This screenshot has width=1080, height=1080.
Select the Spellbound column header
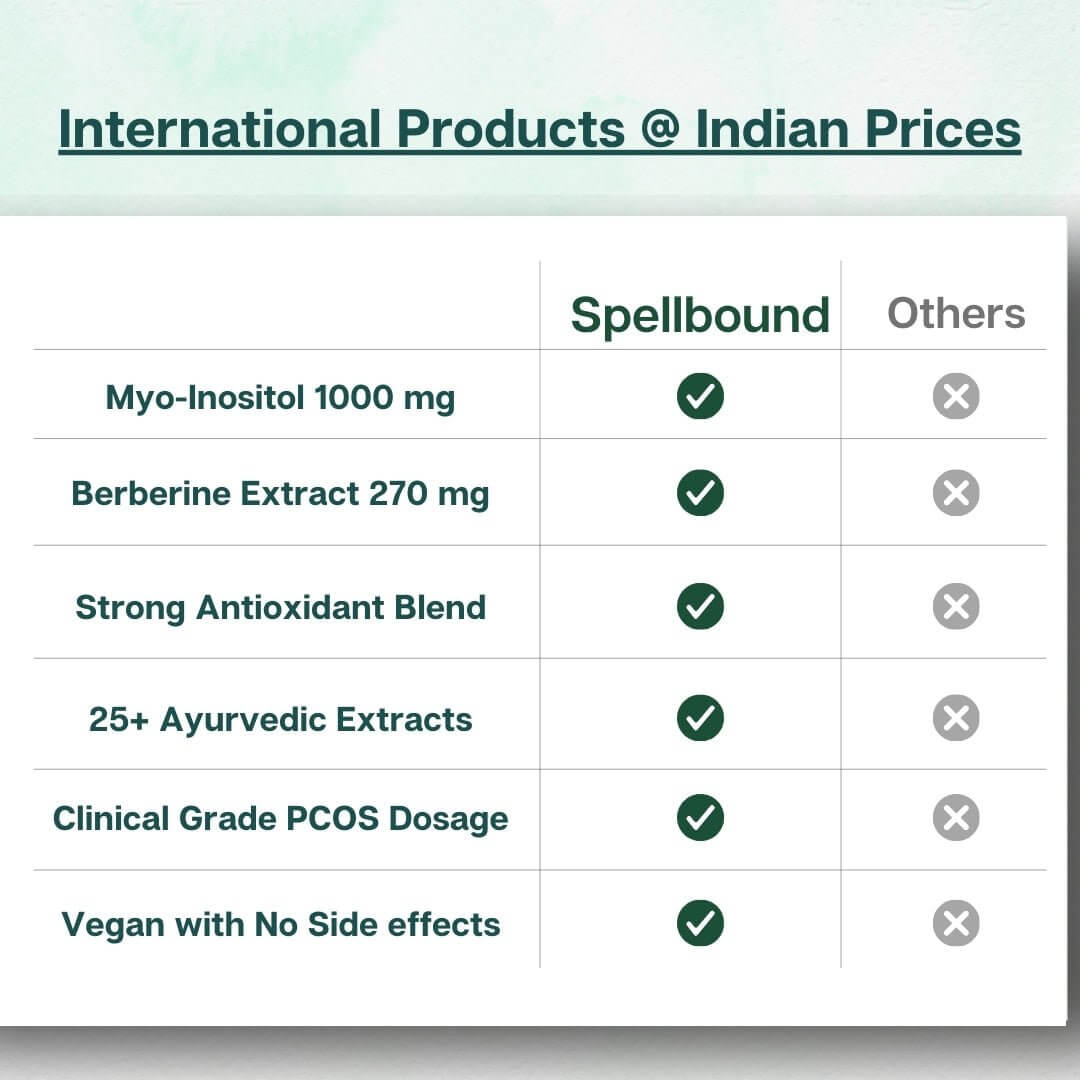coord(700,315)
